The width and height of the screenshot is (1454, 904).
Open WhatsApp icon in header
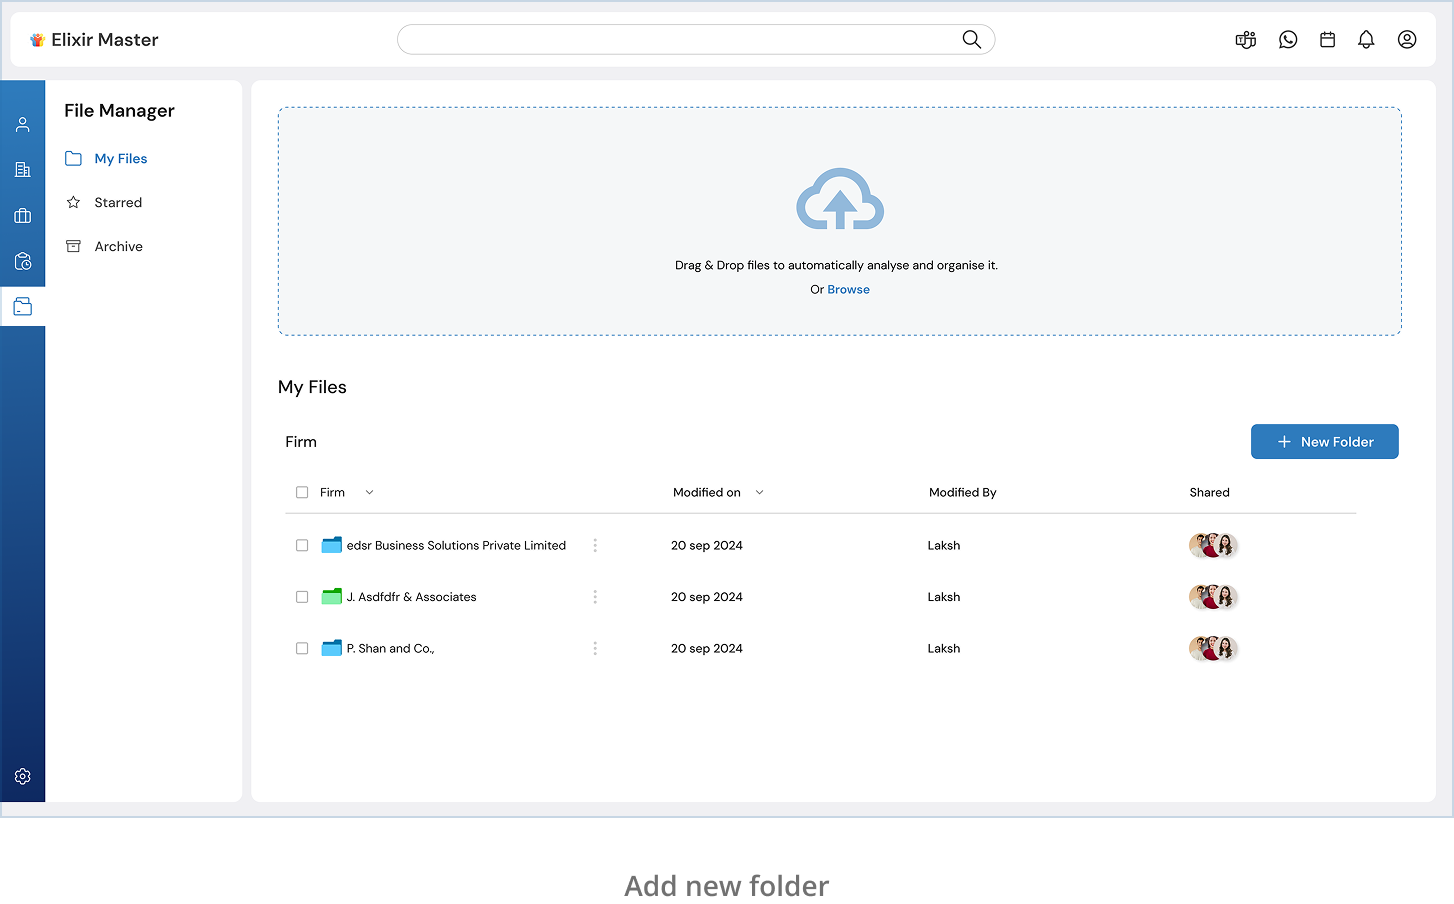point(1288,40)
